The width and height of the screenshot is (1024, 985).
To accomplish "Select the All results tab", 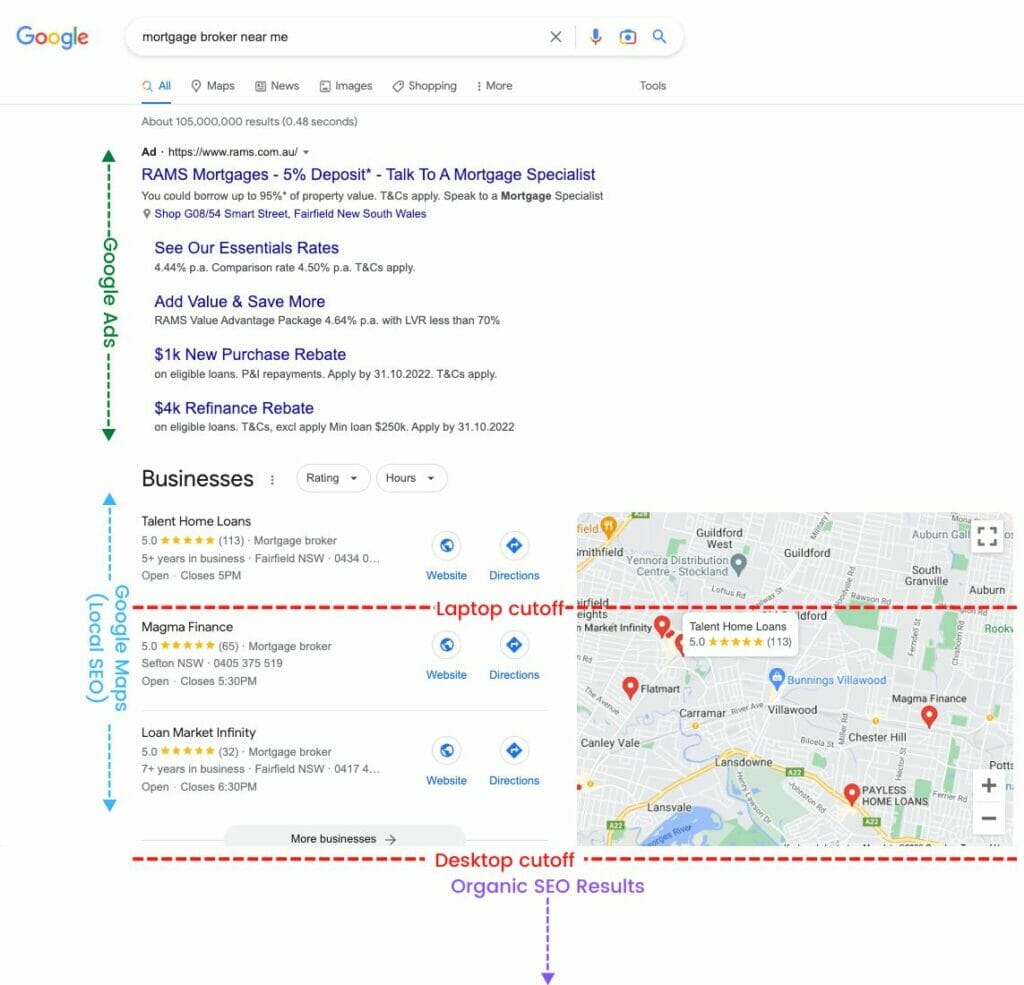I will [x=157, y=86].
